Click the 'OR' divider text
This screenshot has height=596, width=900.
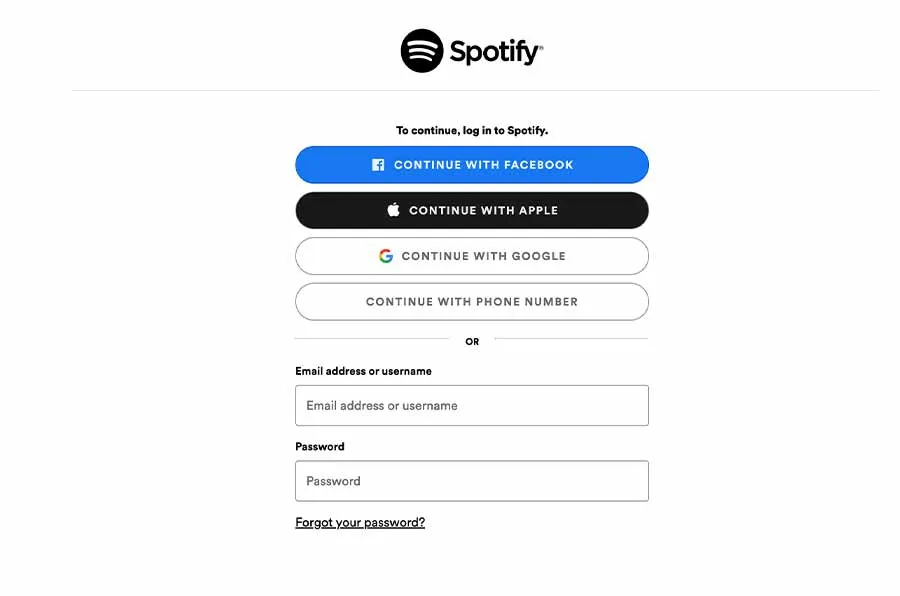tap(472, 342)
